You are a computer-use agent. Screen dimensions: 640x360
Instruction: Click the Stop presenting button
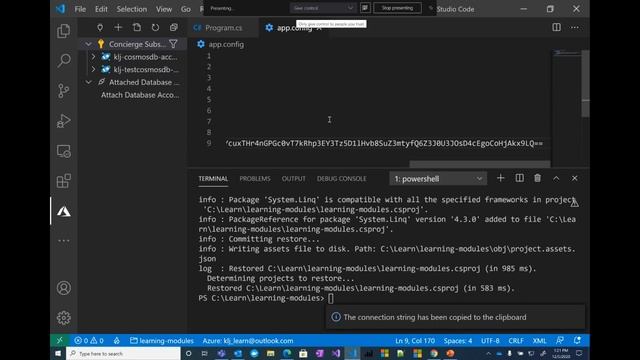397,8
